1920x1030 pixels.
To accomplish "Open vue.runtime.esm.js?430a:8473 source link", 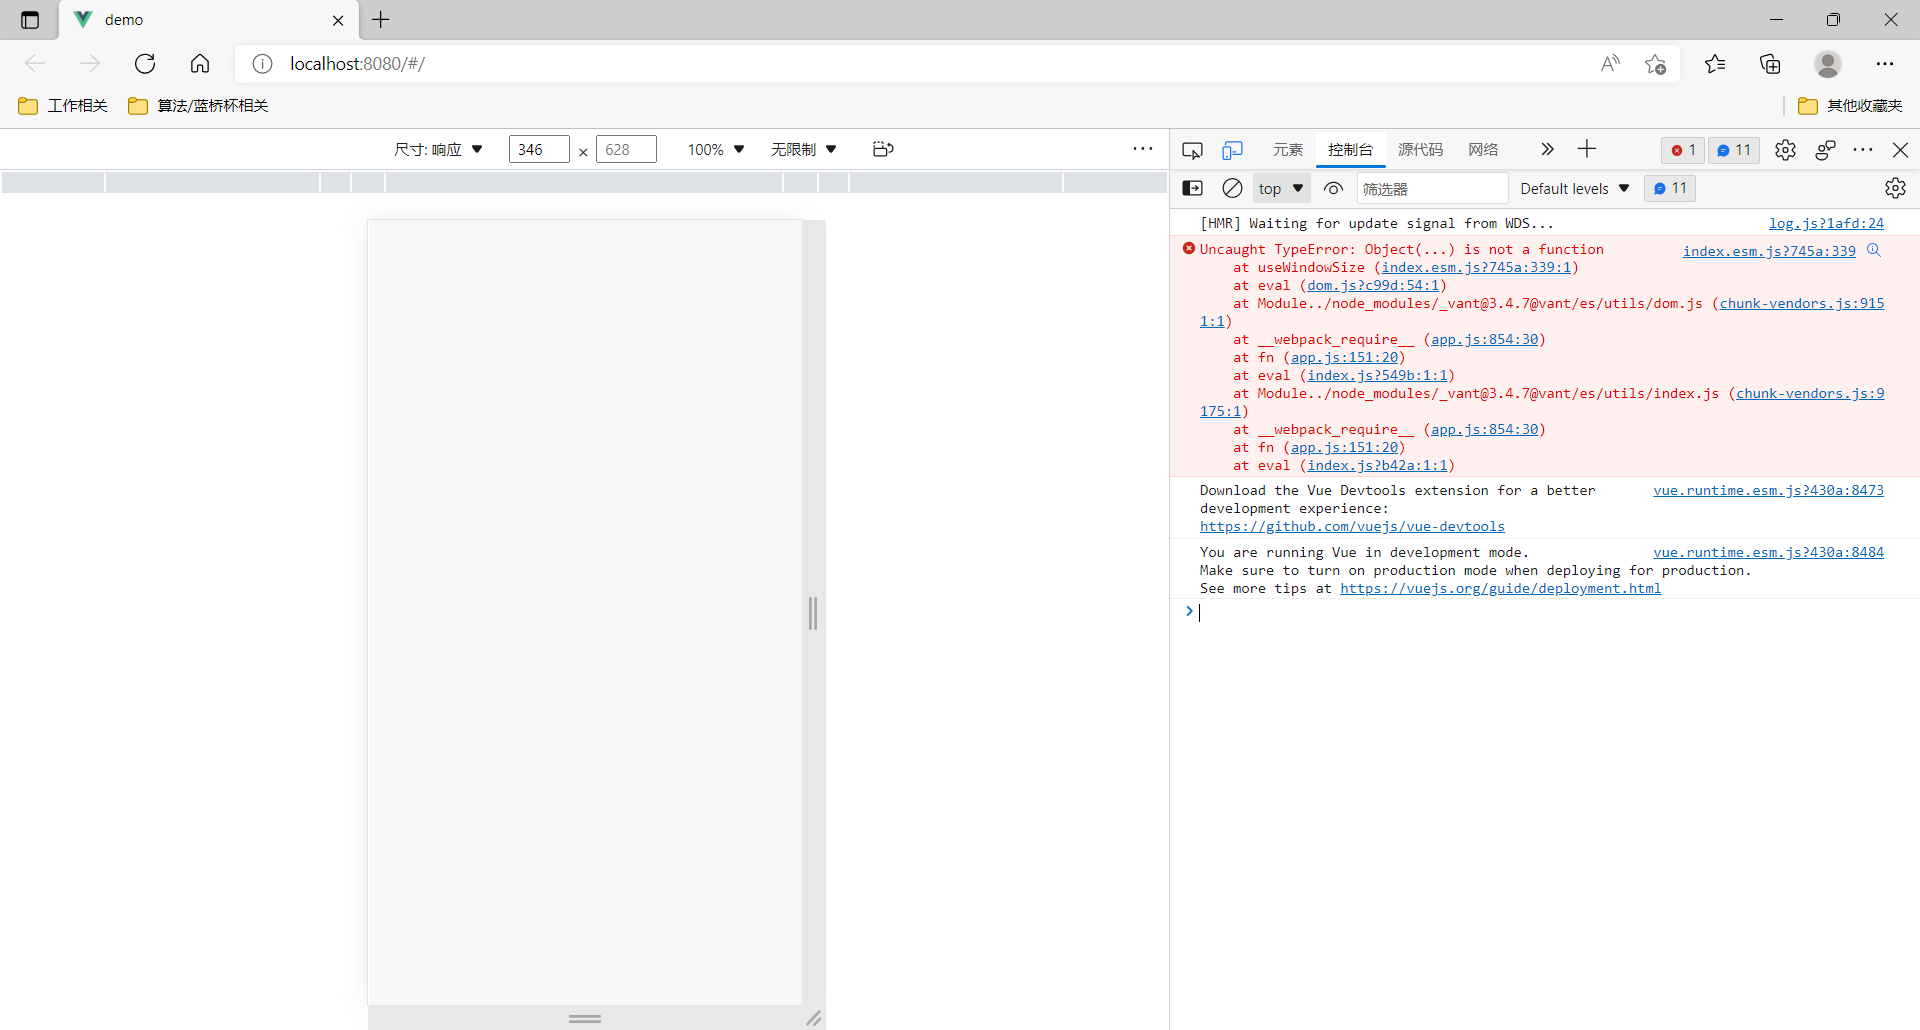I will click(1768, 491).
